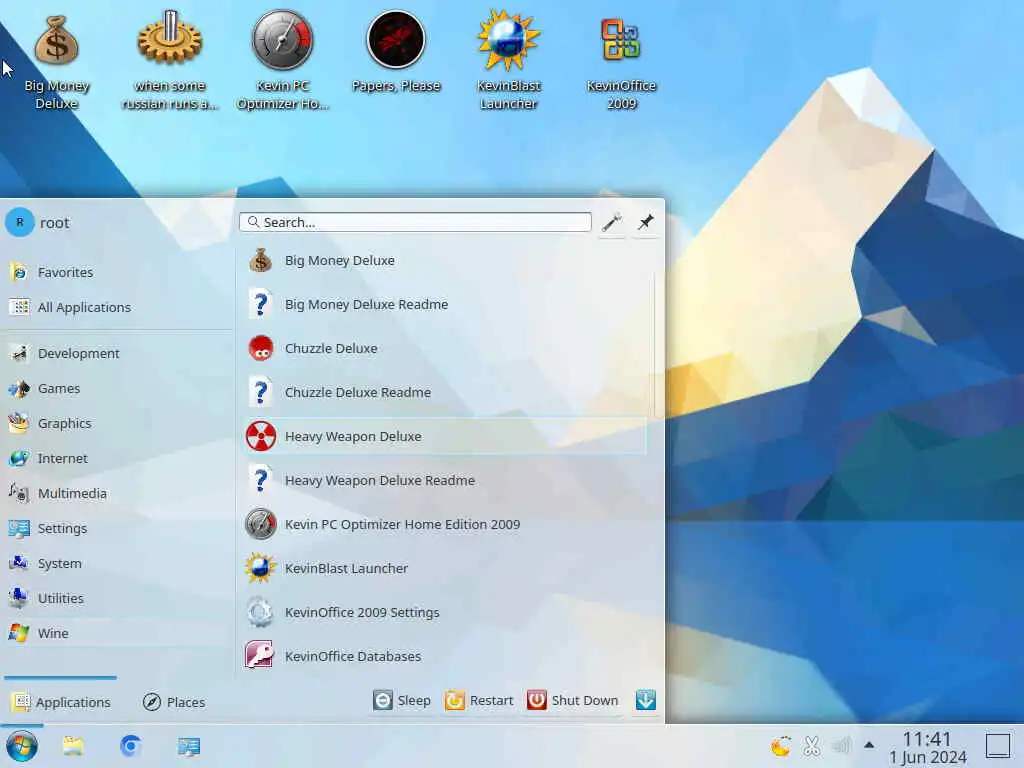Open Utilities category
Image resolution: width=1024 pixels, height=768 pixels.
[118, 598]
